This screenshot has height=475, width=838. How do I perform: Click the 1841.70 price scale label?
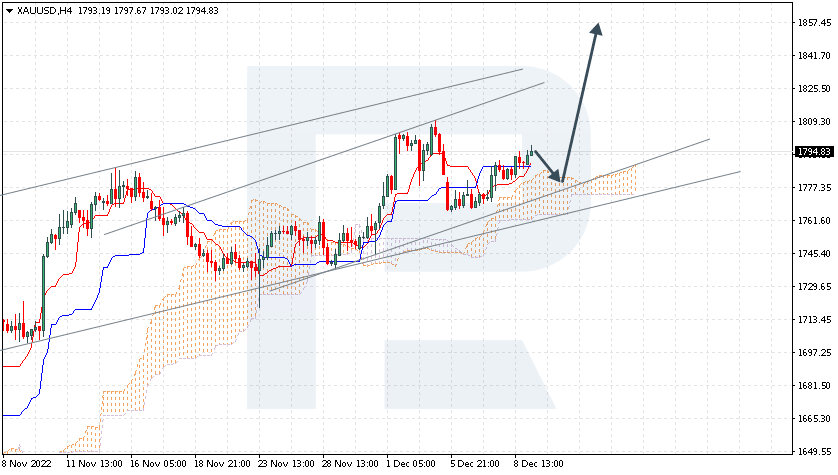coord(814,56)
